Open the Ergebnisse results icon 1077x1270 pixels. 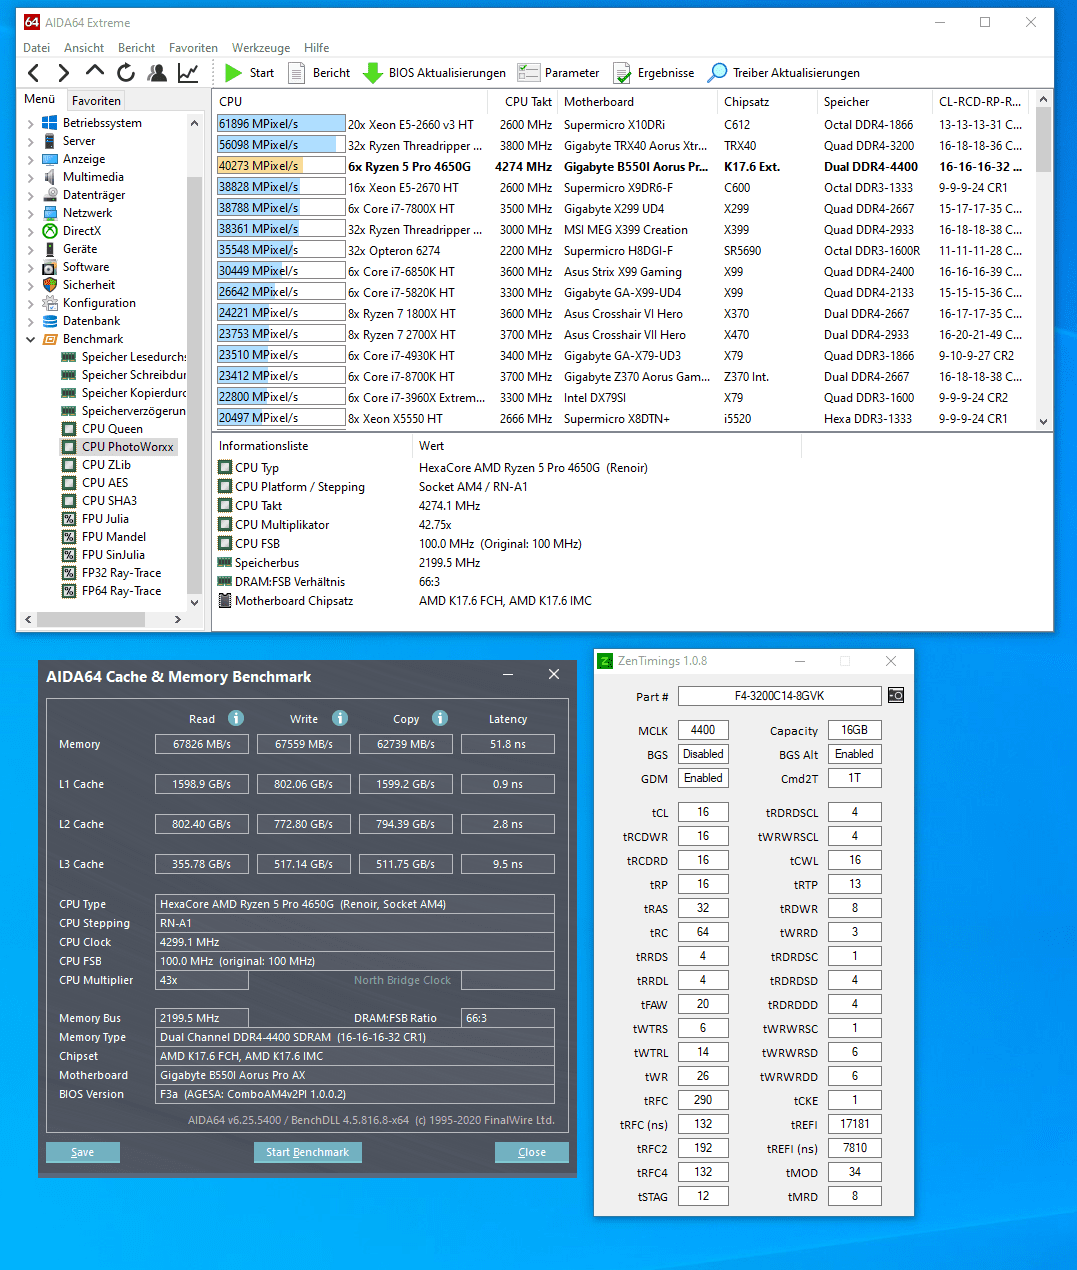622,72
